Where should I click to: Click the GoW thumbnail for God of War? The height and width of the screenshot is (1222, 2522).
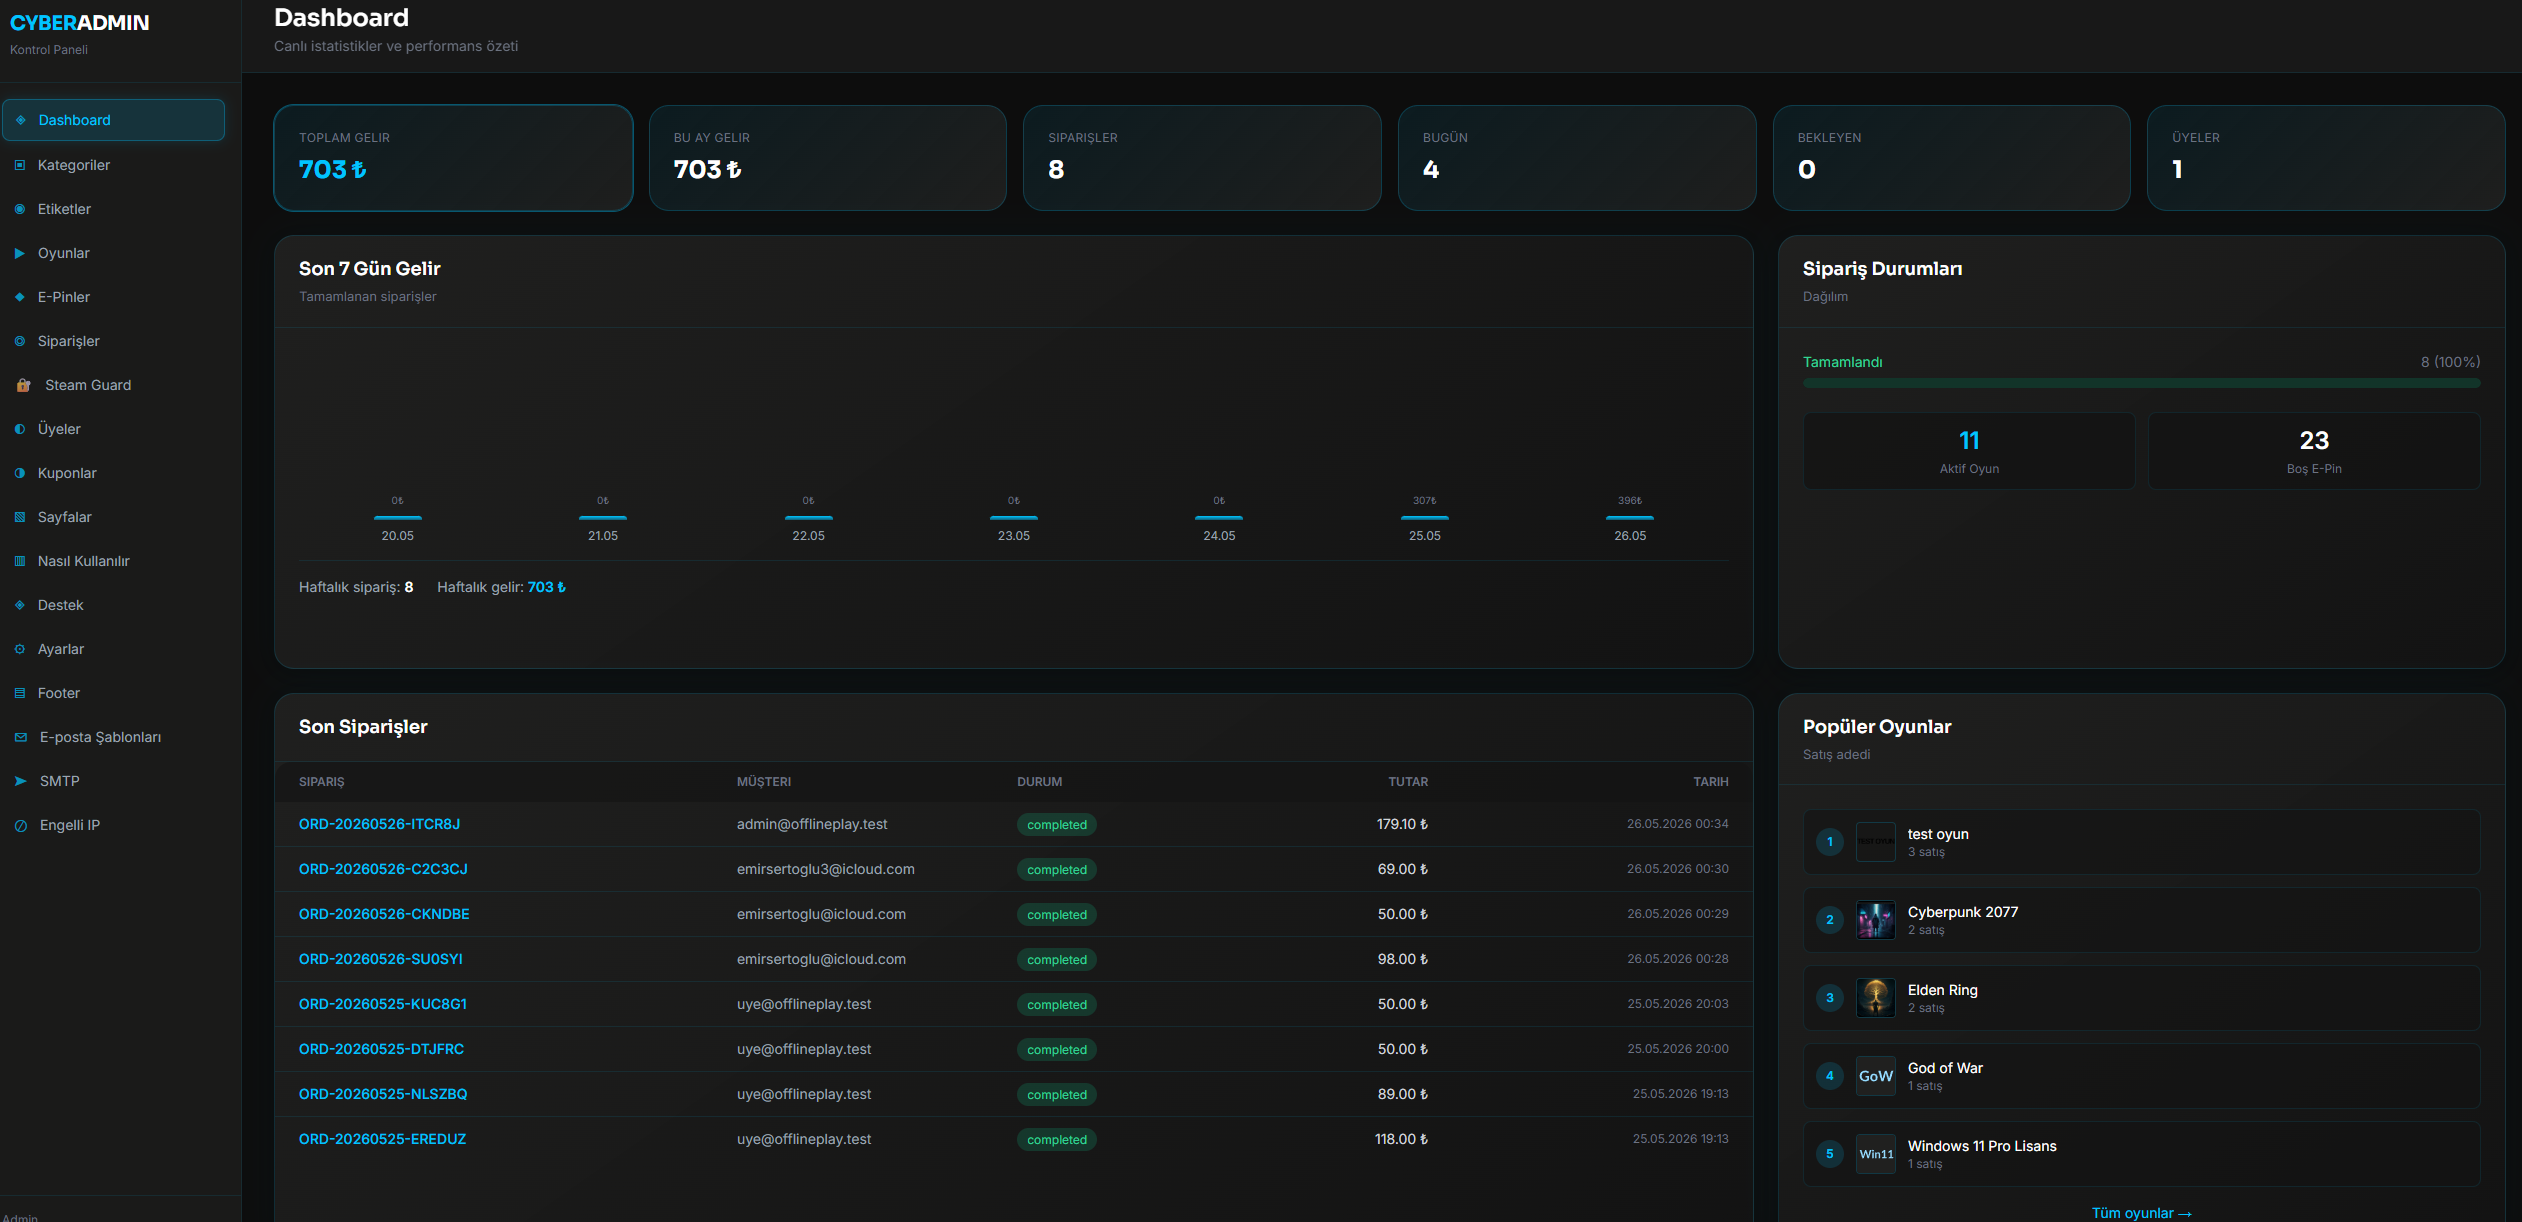[1875, 1076]
